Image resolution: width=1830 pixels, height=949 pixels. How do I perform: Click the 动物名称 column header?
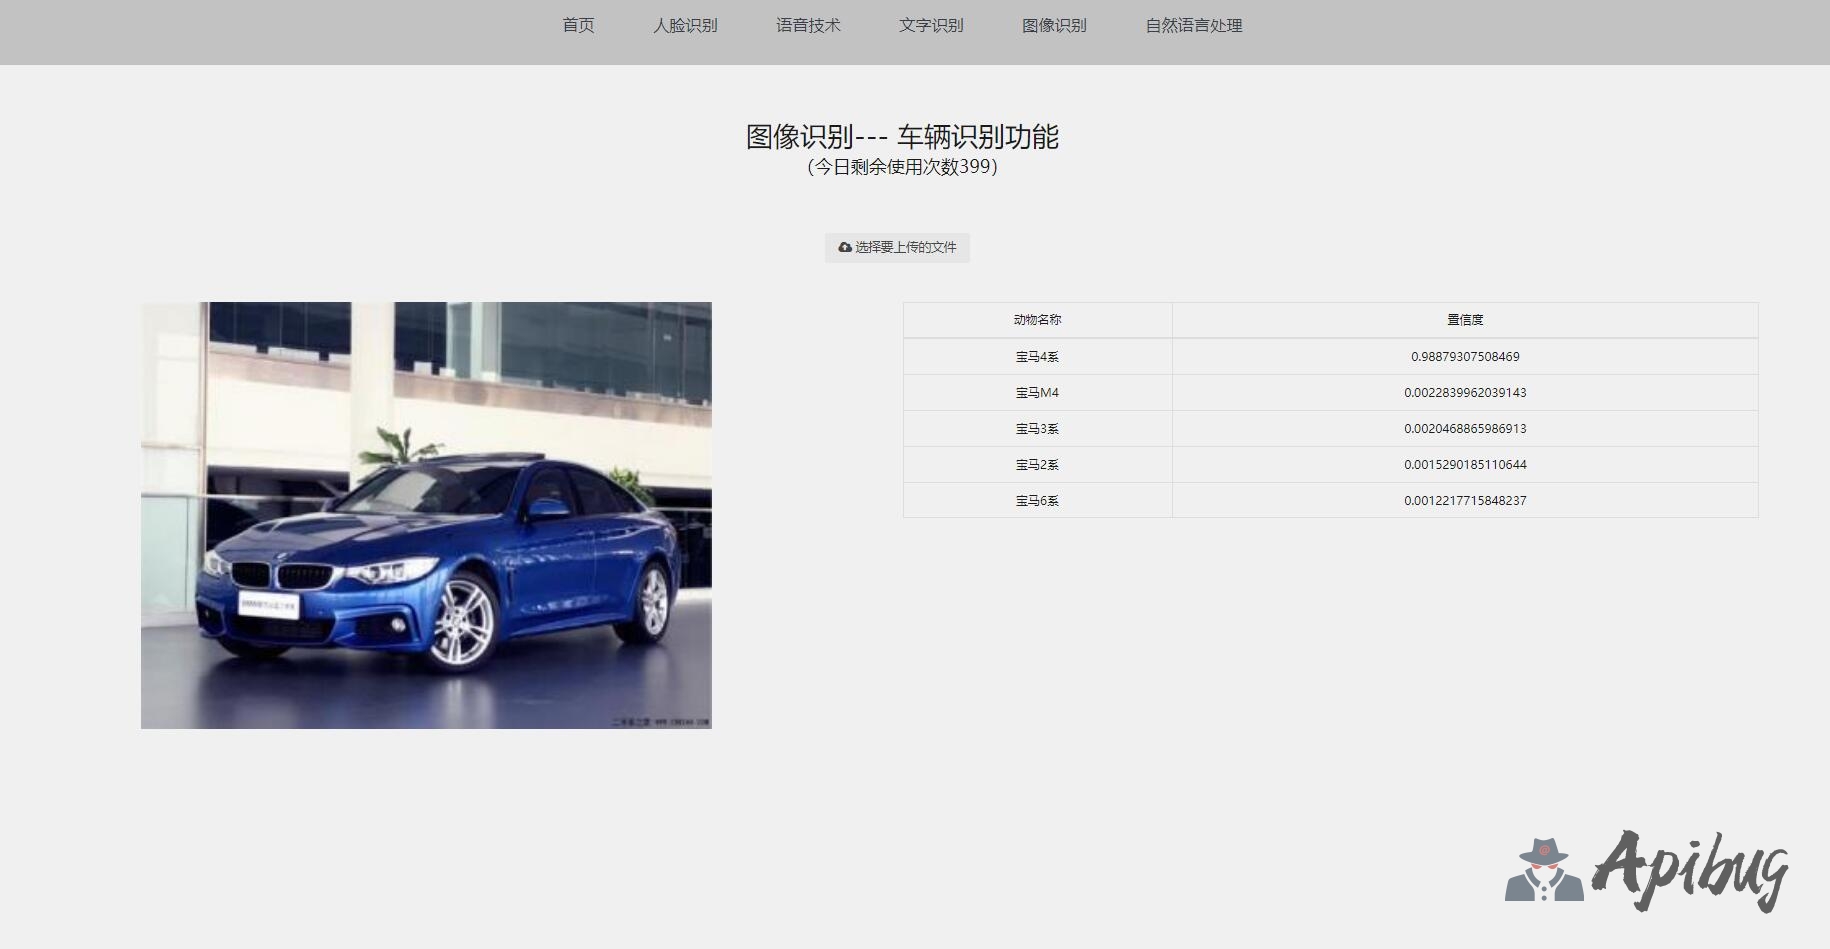coord(1037,320)
